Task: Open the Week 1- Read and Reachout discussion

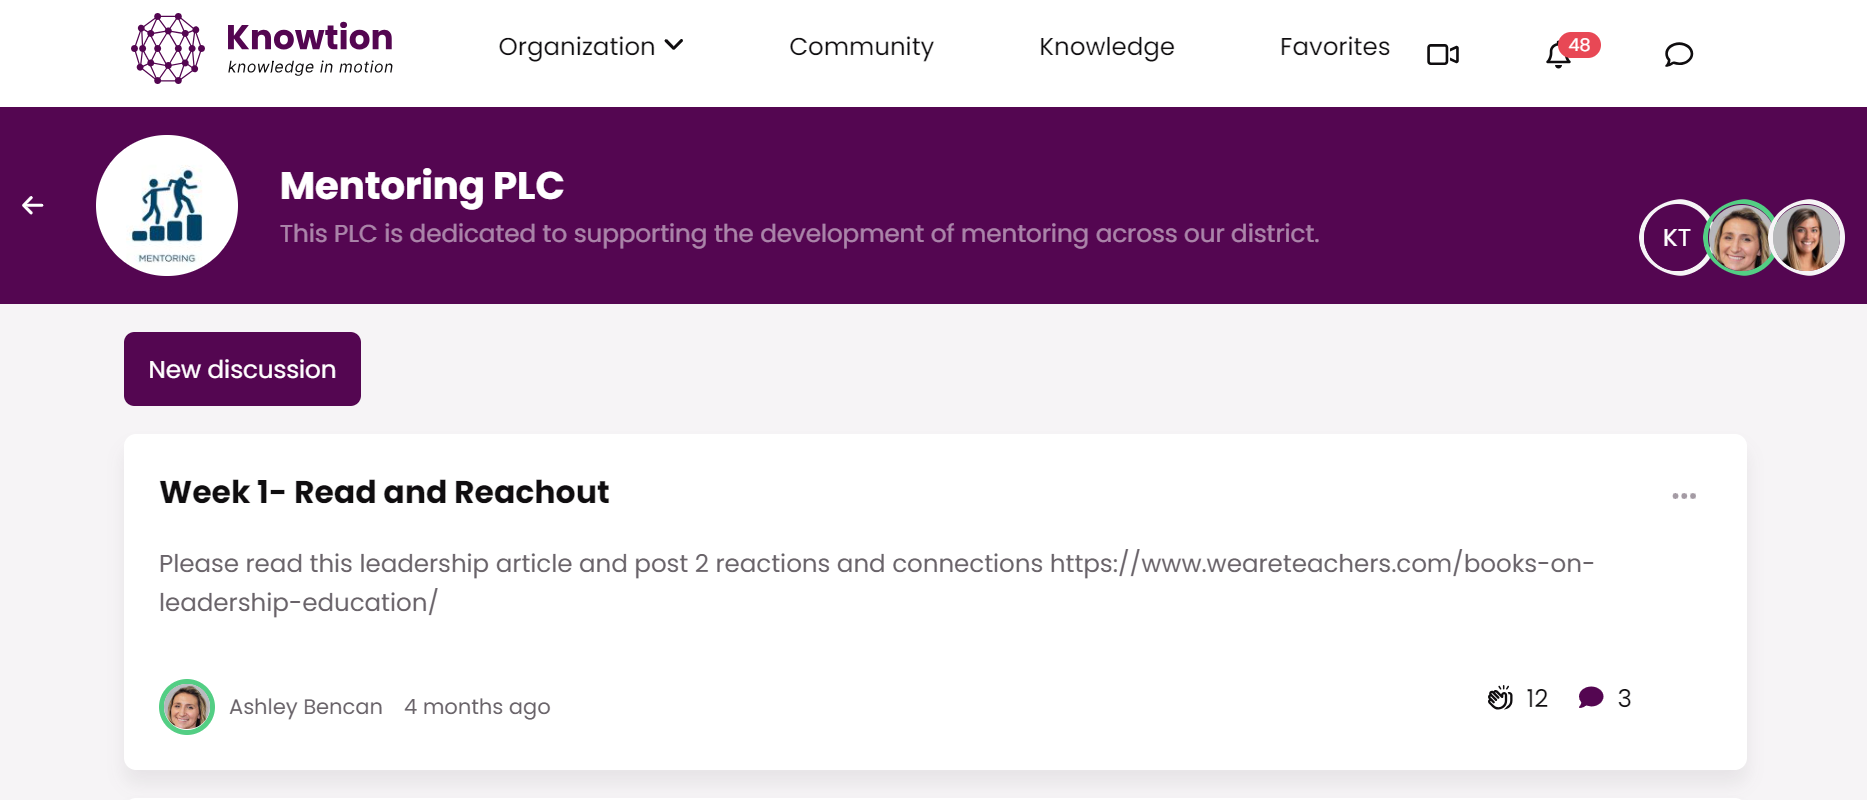Action: [384, 492]
